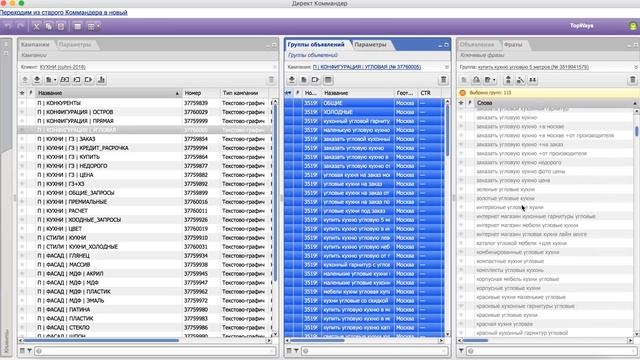Toggle the star for заказать угловую кухню недорого
640x360 pixels.
461,162
